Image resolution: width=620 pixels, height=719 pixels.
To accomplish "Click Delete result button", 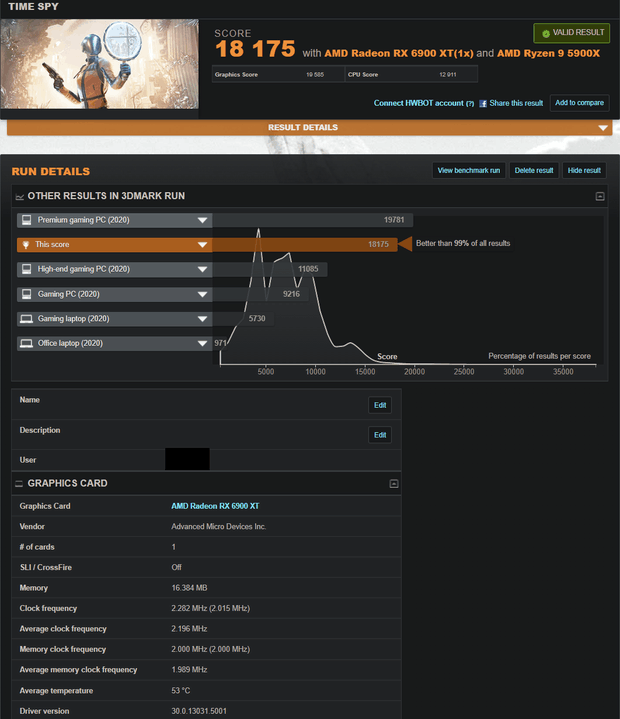I will click(x=534, y=171).
